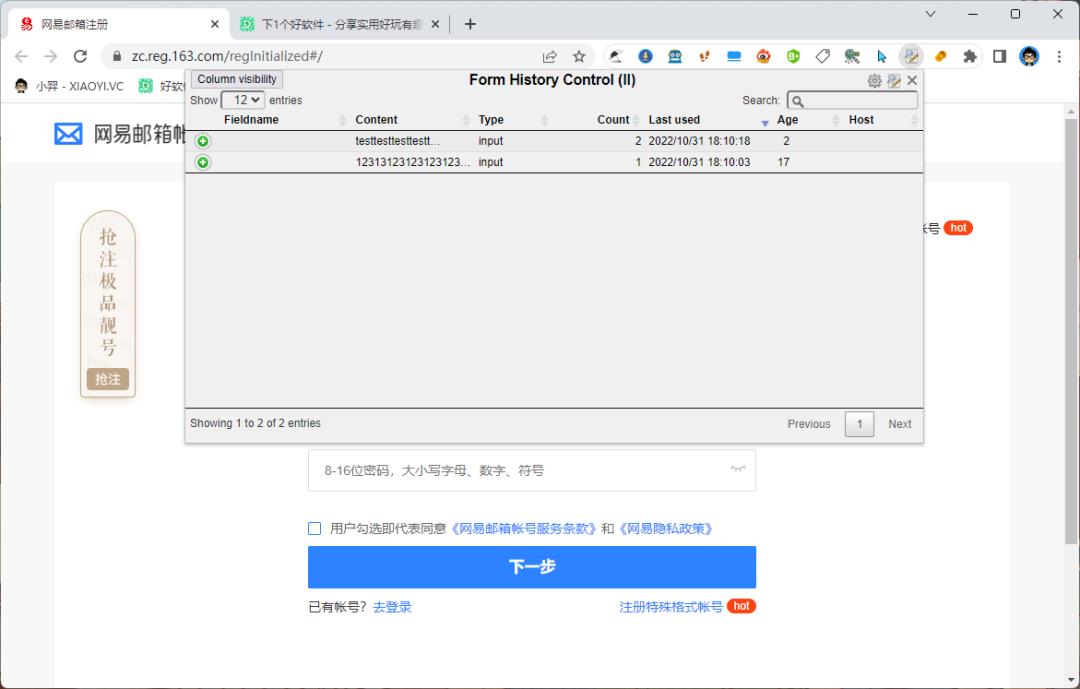Open the Form History Control settings gear

click(875, 80)
